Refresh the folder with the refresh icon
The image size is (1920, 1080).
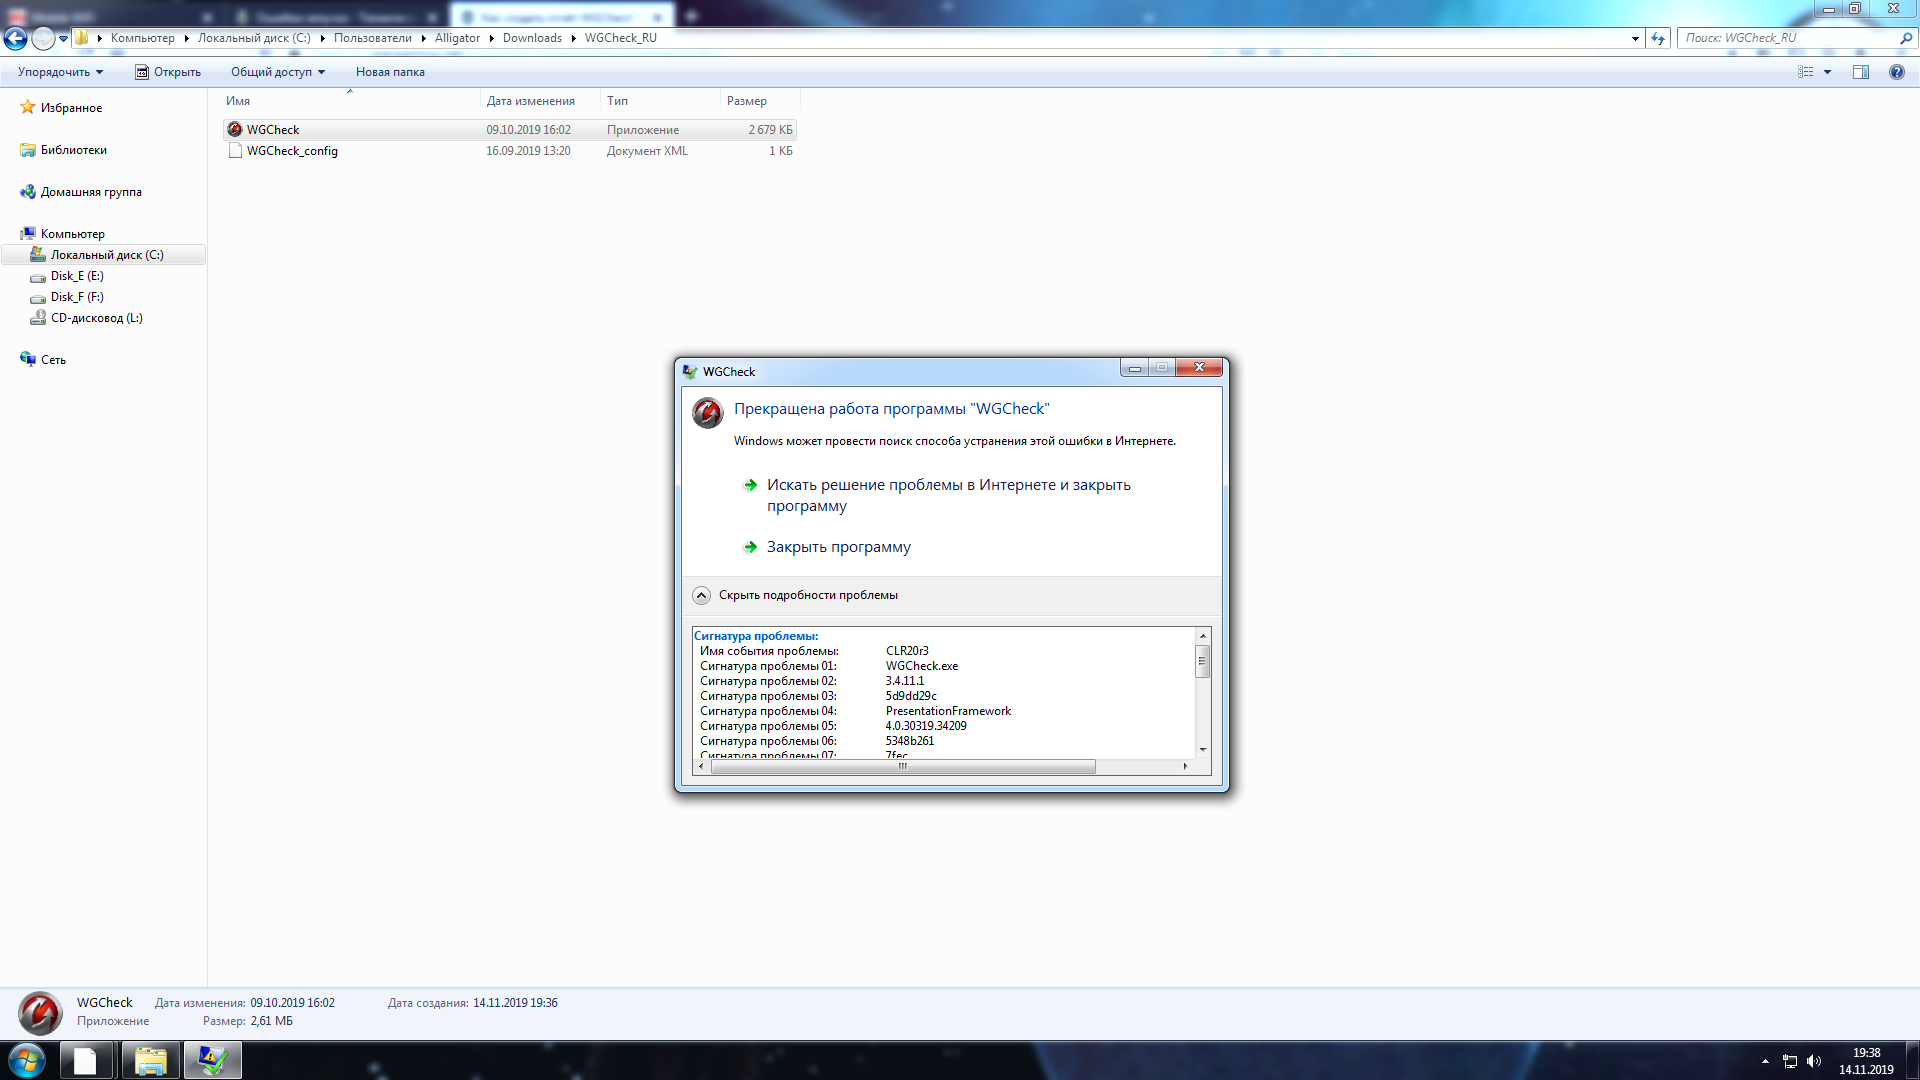point(1658,38)
